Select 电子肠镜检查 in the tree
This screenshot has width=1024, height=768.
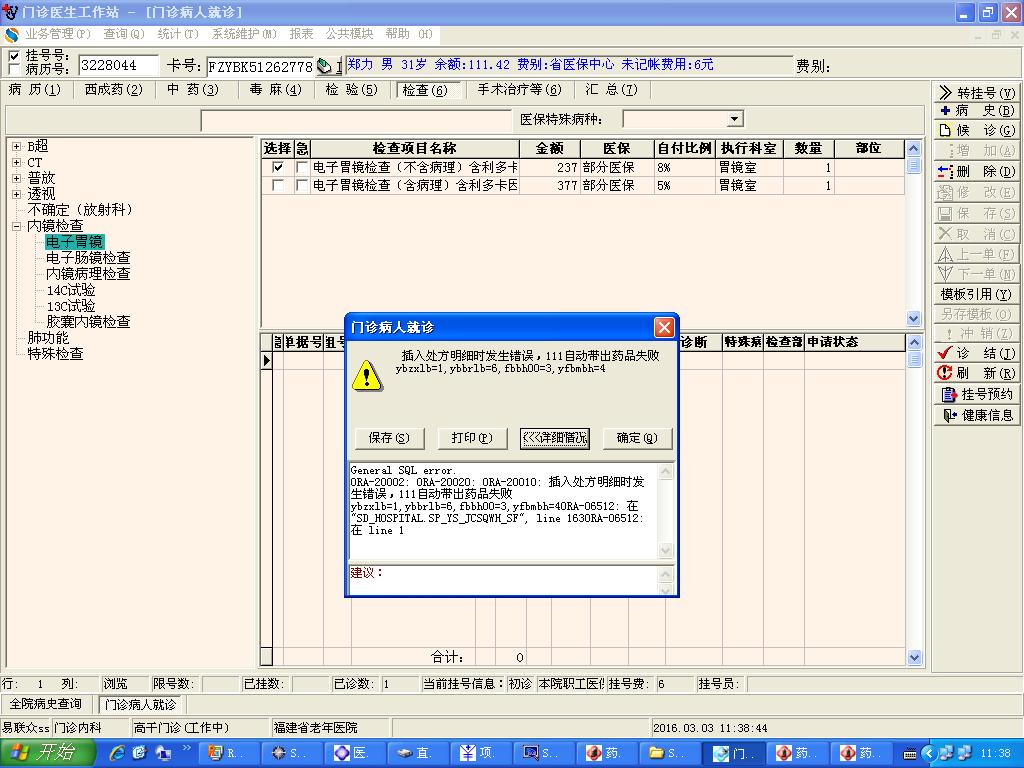point(88,258)
